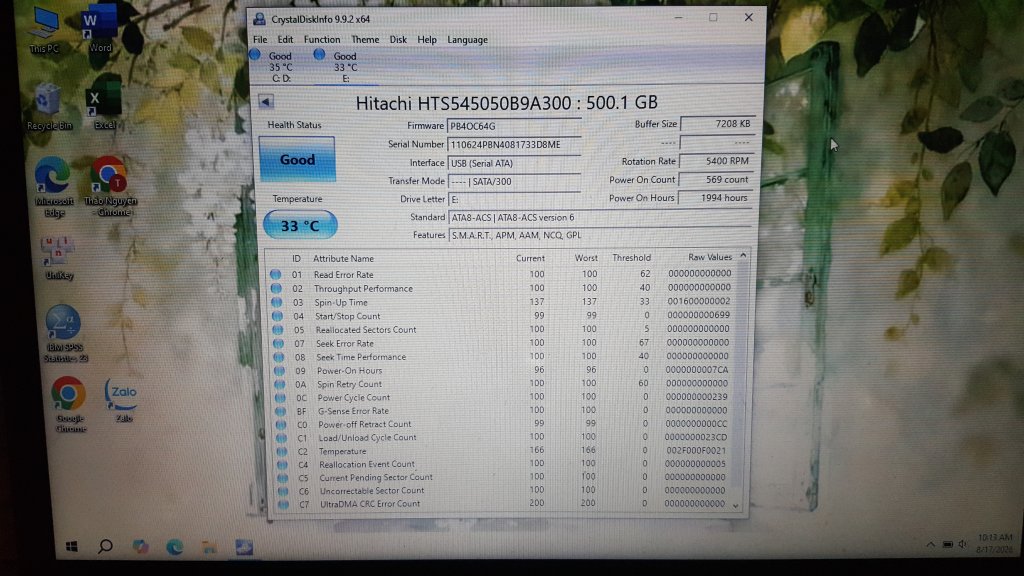Open Thao Nguyen Chrome desktop shortcut
1024x576 pixels.
point(110,186)
